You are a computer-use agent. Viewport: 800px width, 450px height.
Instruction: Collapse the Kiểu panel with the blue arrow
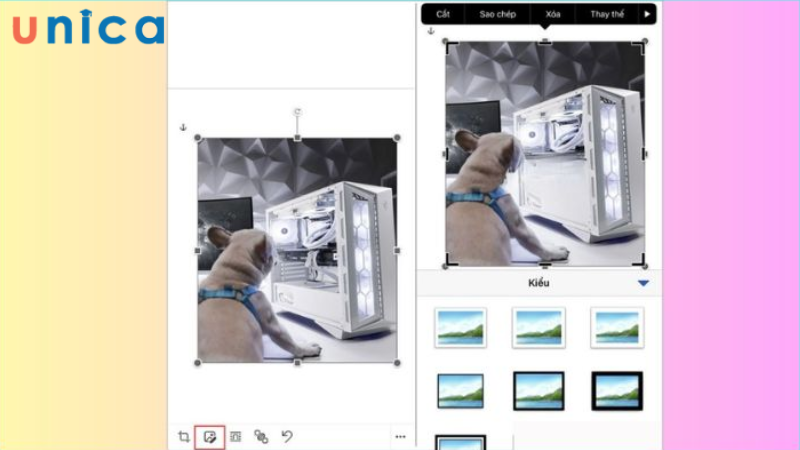coord(643,283)
